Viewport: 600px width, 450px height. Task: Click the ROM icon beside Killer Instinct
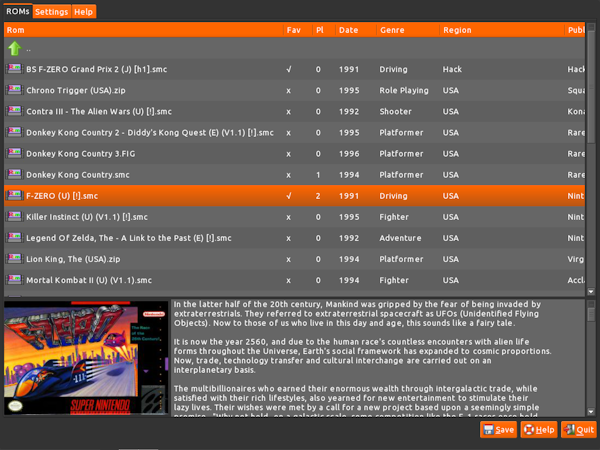click(14, 216)
